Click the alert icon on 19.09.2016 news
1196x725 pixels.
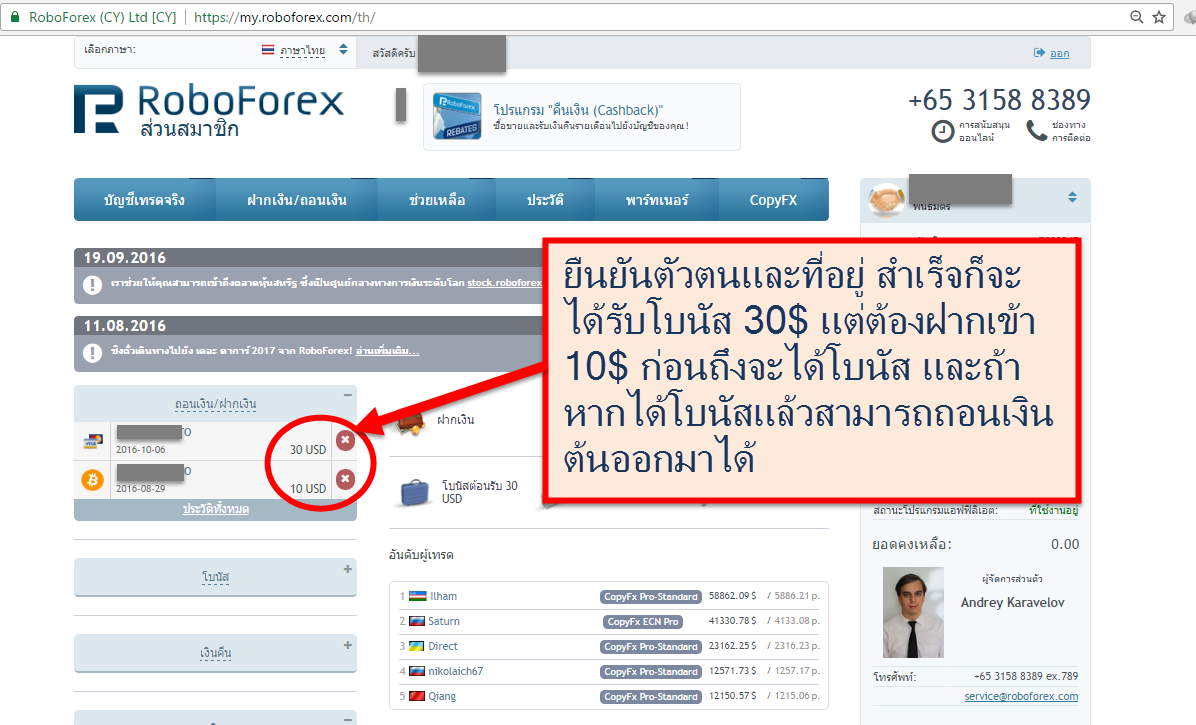coord(92,284)
